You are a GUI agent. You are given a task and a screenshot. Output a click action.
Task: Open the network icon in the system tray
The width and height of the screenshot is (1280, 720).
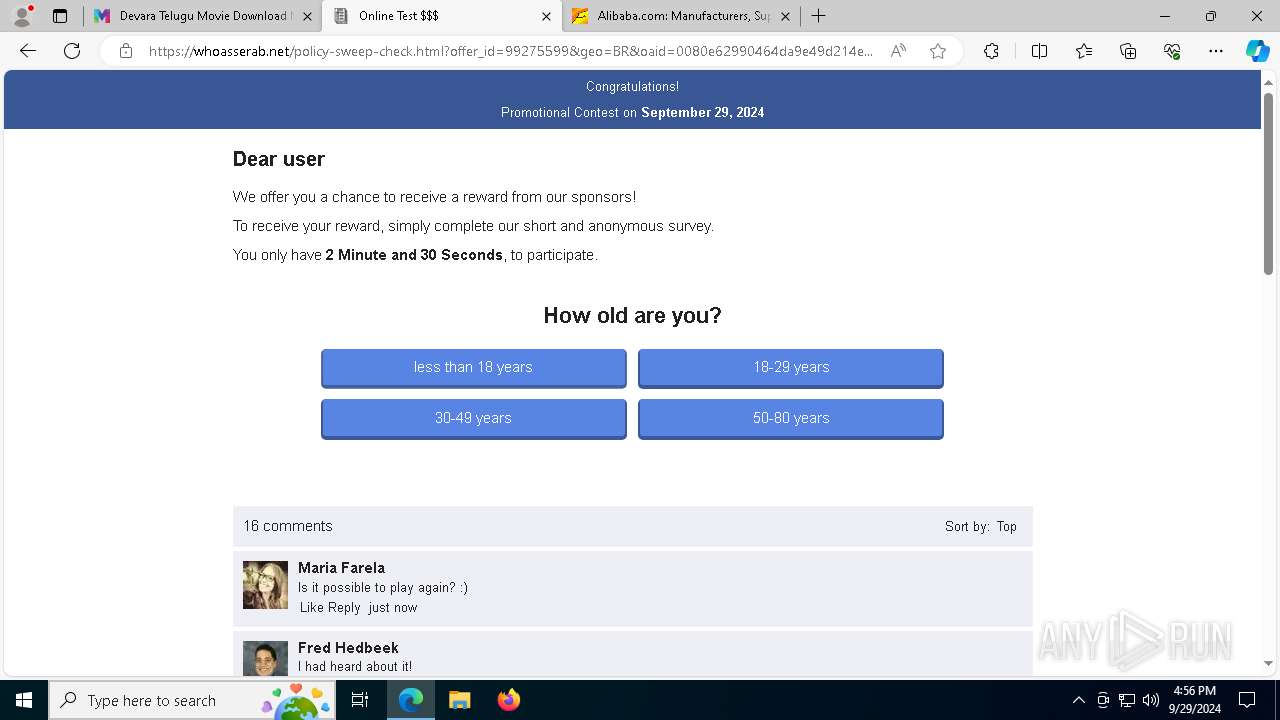[x=1127, y=700]
